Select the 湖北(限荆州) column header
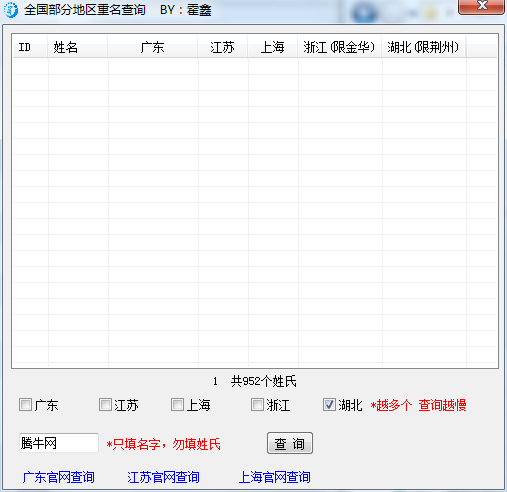Screen dimensions: 507x492 pos(423,47)
